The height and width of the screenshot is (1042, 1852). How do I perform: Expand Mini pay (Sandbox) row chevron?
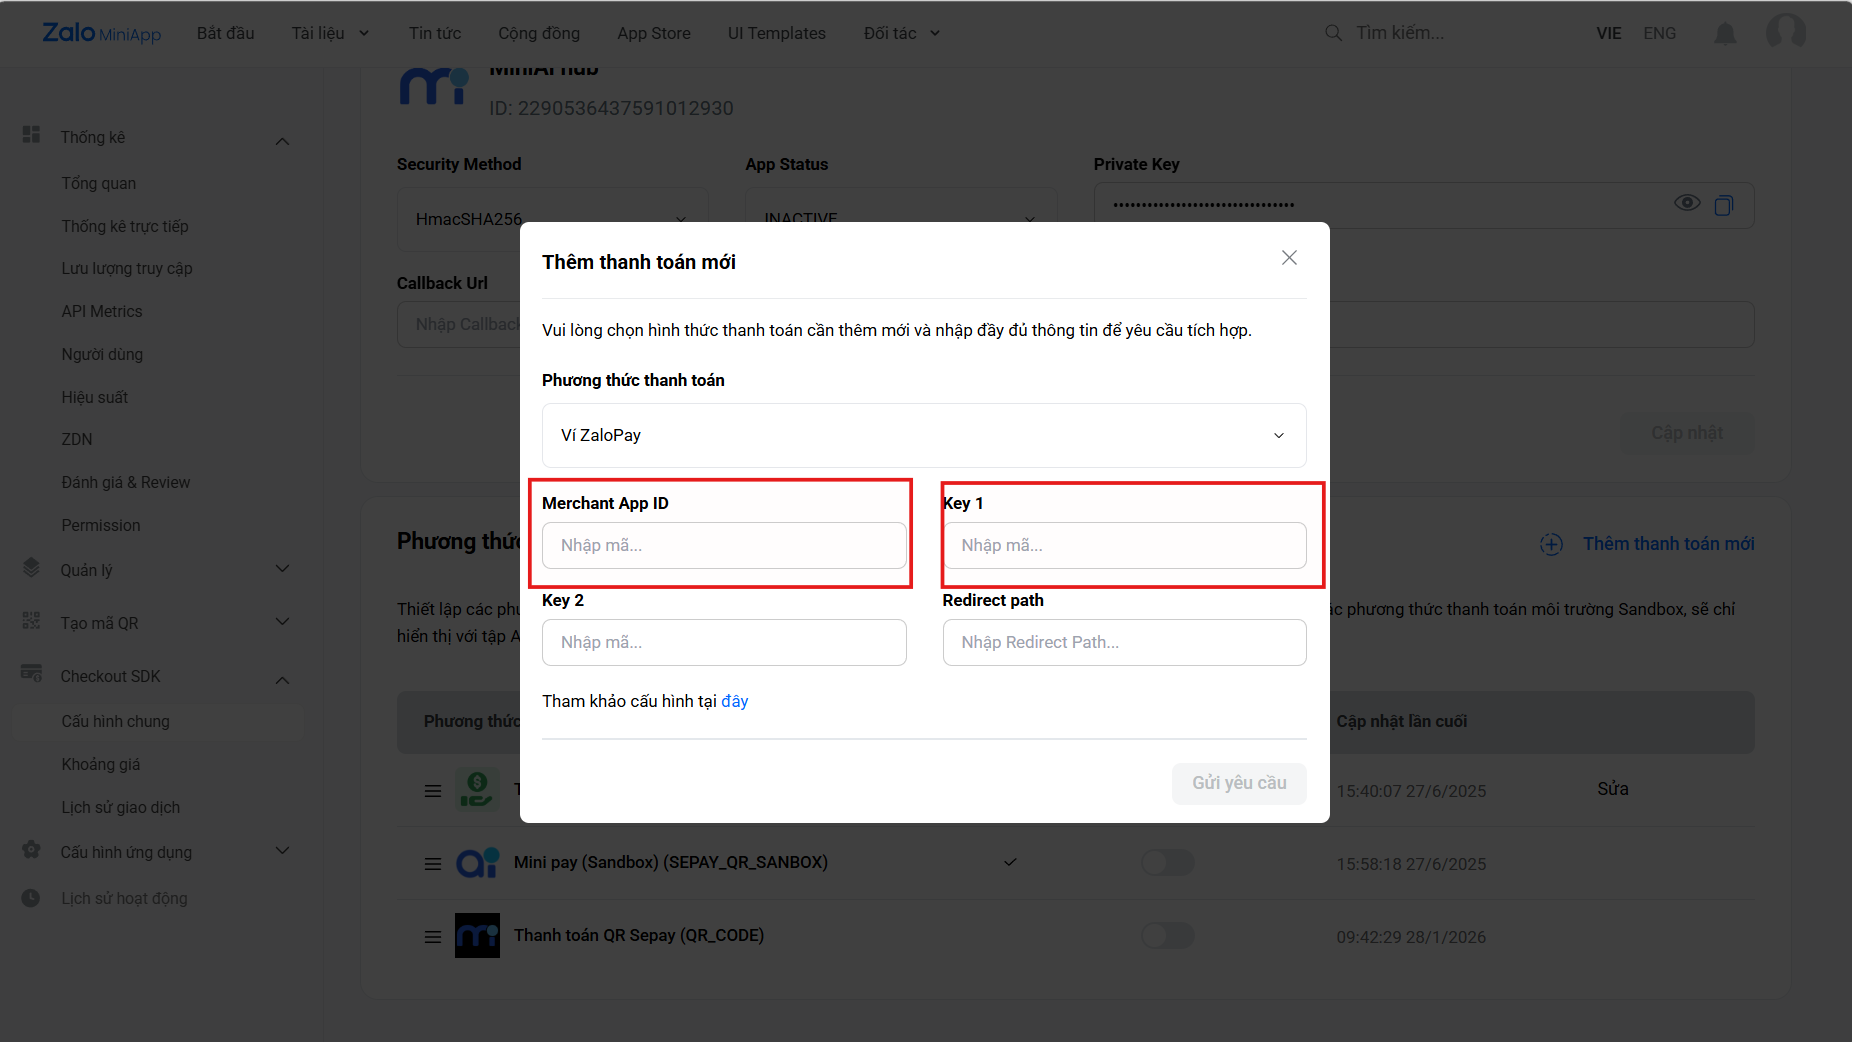coord(1010,862)
